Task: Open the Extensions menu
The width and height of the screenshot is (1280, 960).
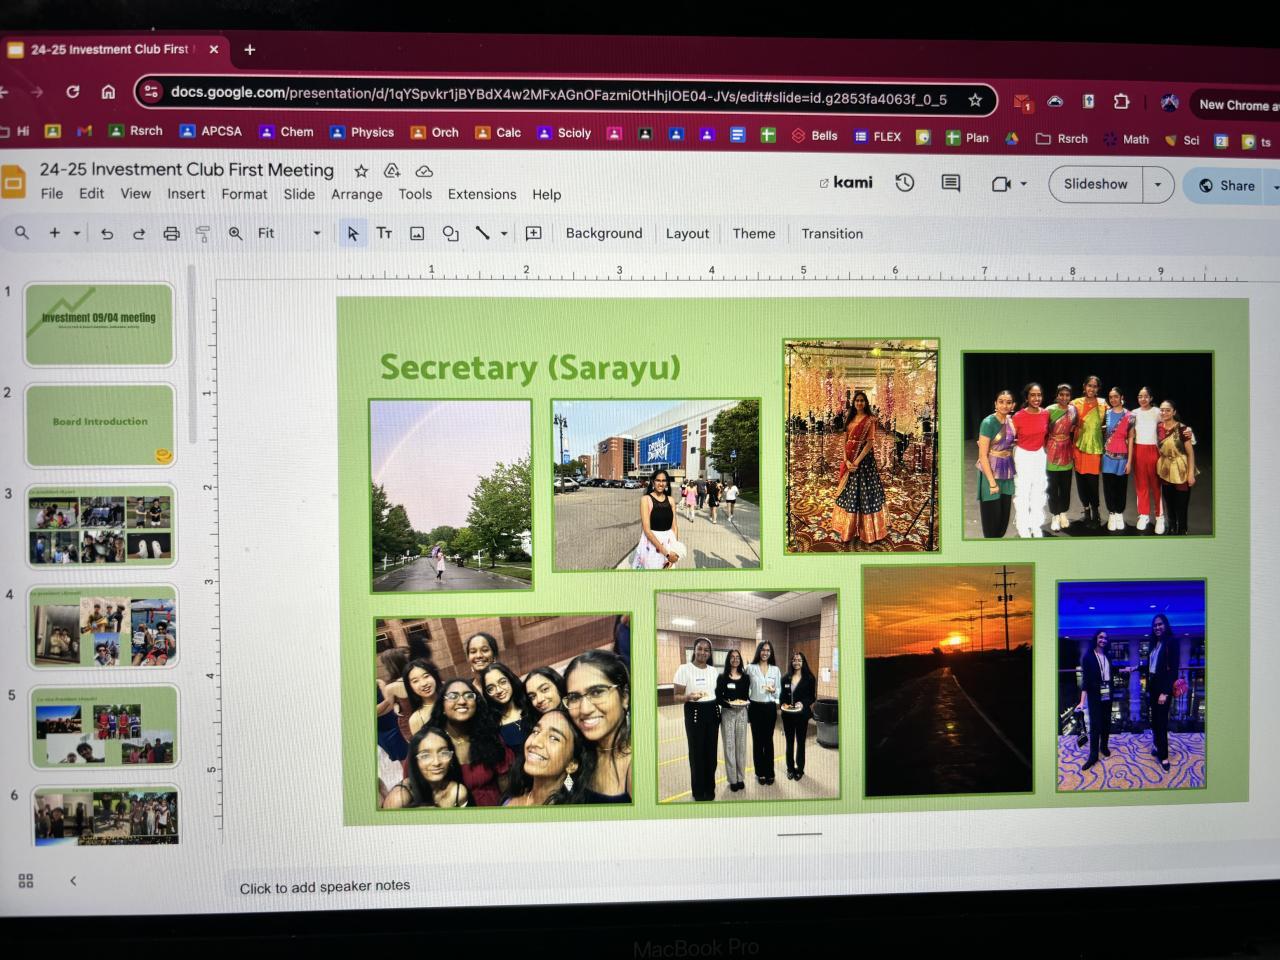Action: click(481, 194)
